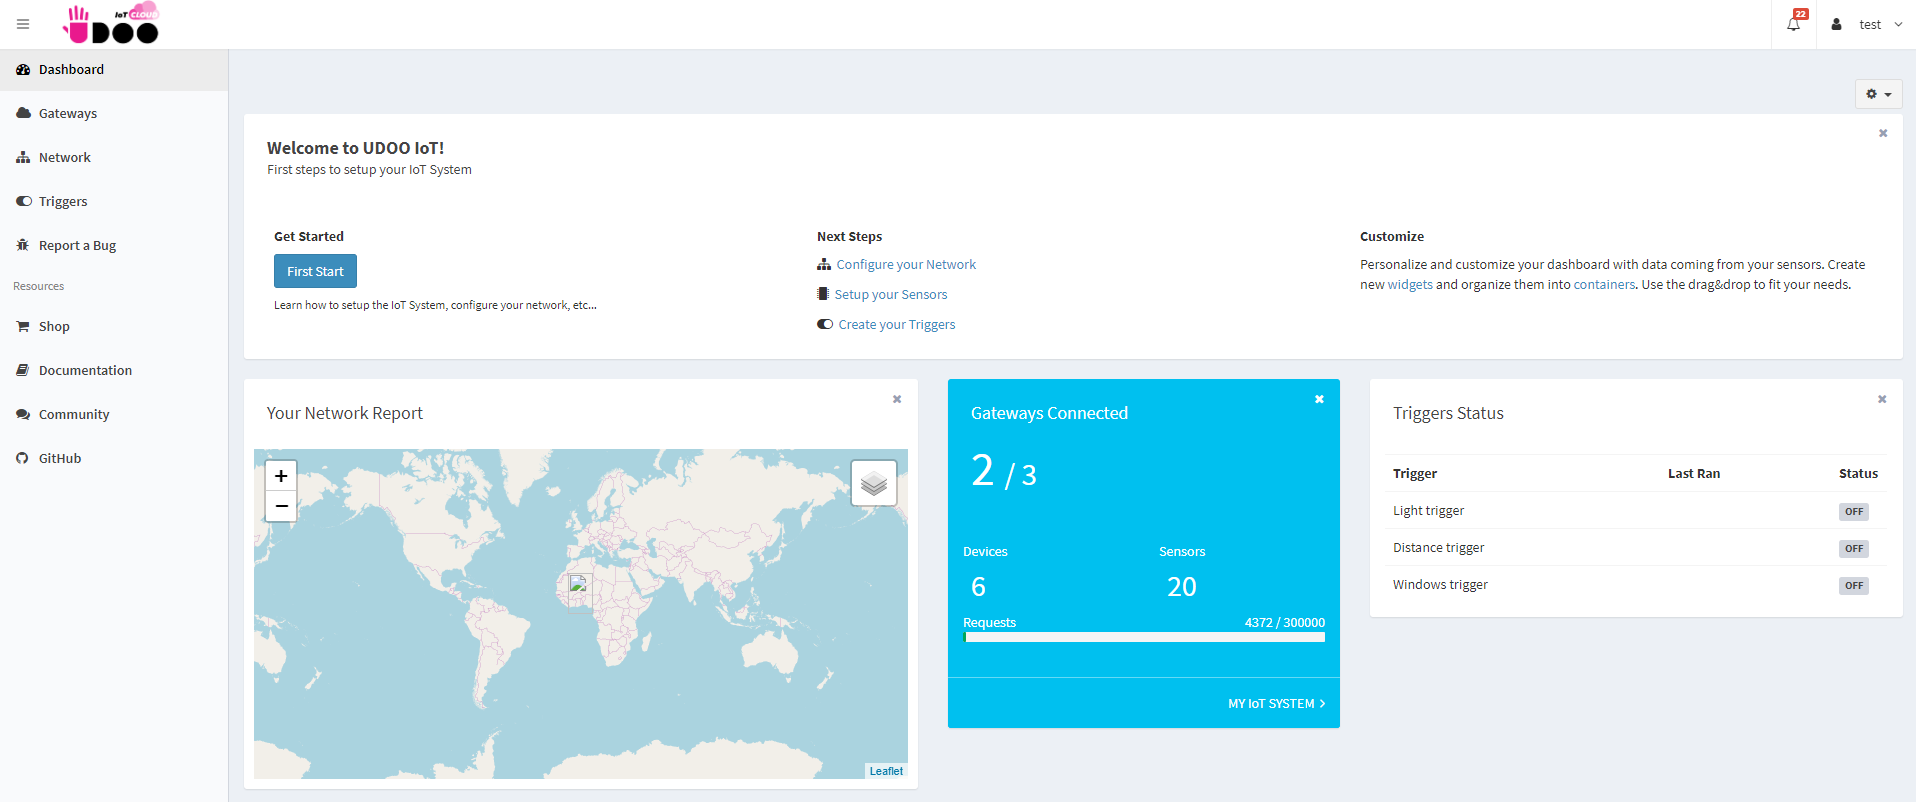The height and width of the screenshot is (802, 1916).
Task: Open Shop in Resources
Action: pyautogui.click(x=114, y=326)
